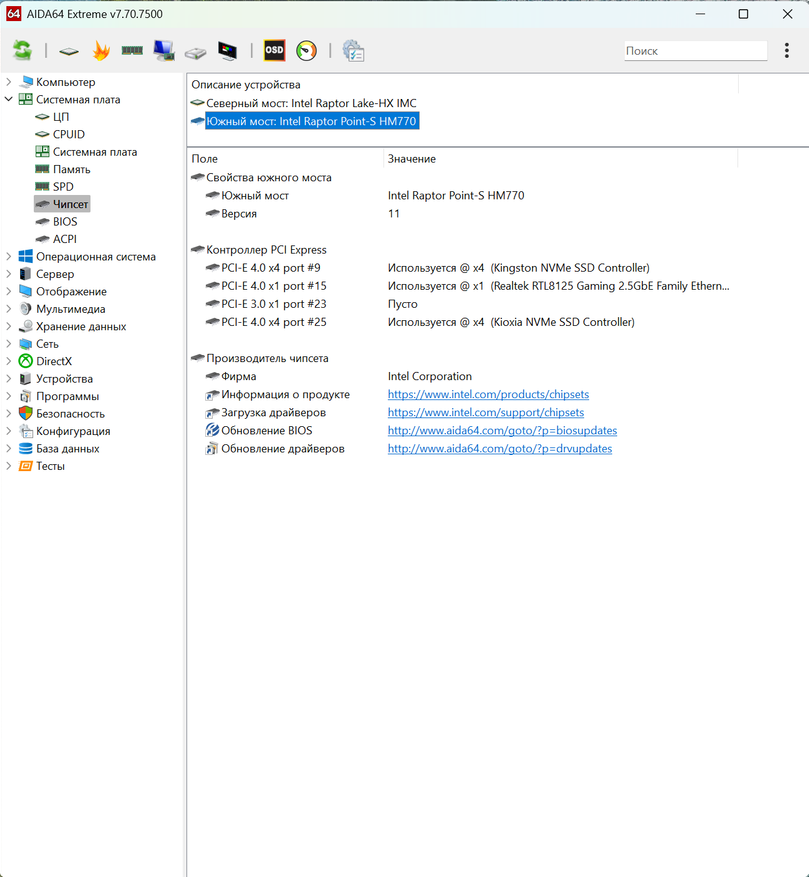Select the PCI-E 4.0 x1 port #15 row
The width and height of the screenshot is (809, 877).
[274, 286]
